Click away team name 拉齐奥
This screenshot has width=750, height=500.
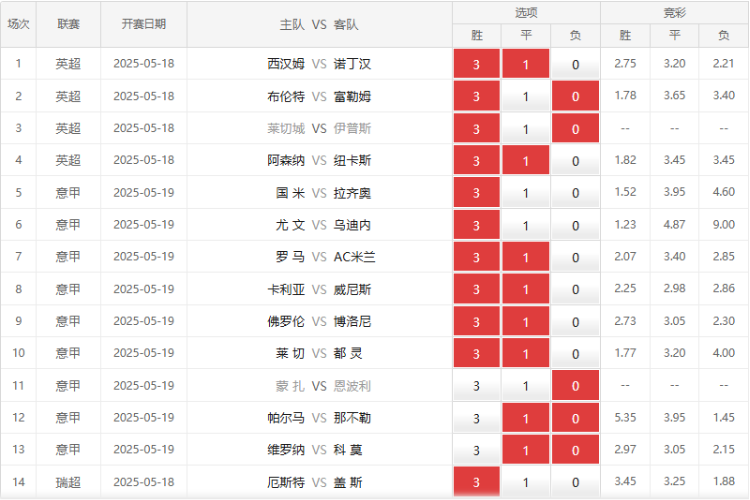tap(352, 193)
